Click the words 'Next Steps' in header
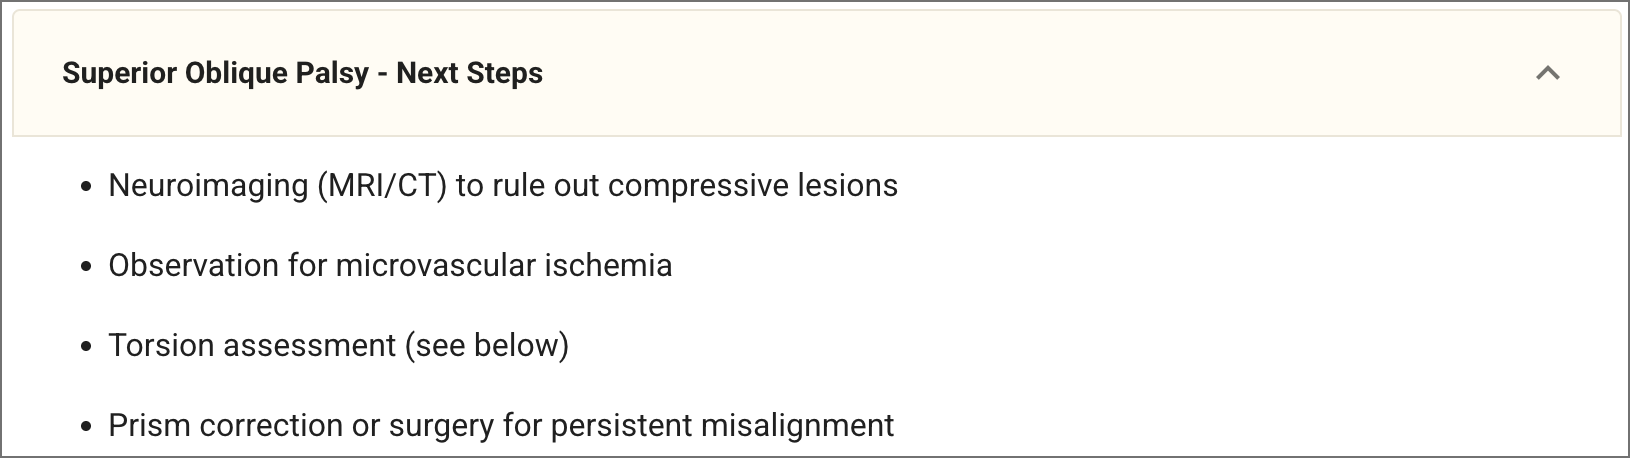Viewport: 1630px width, 458px height. (469, 73)
